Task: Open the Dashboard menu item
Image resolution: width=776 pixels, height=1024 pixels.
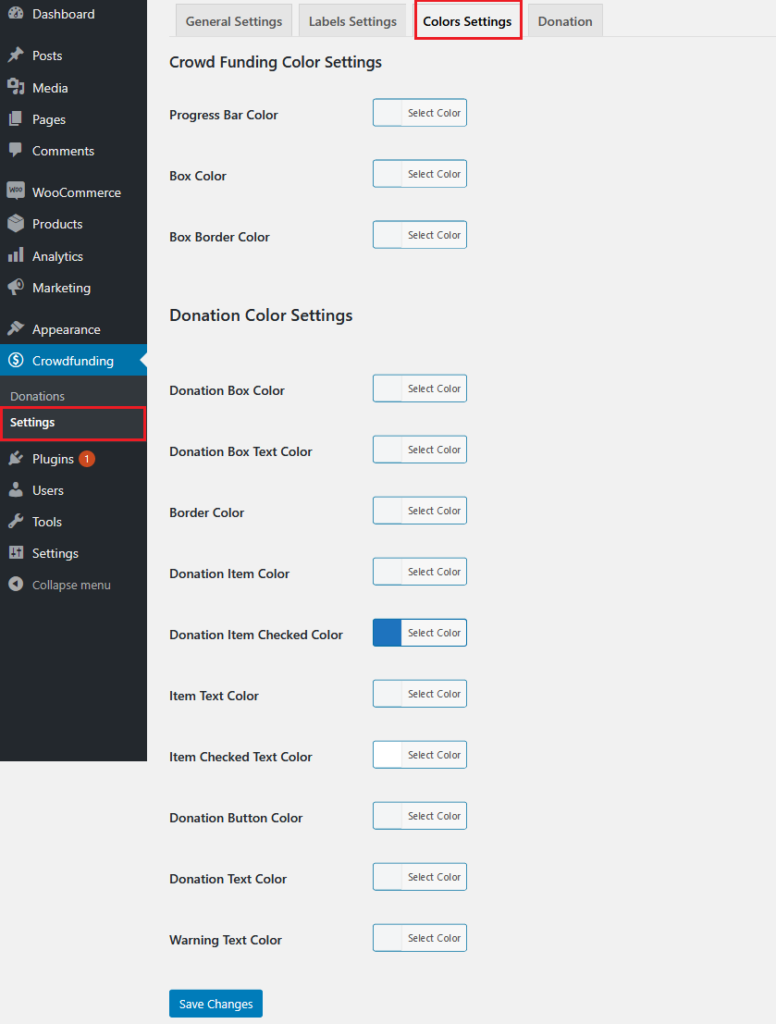Action: tap(73, 14)
